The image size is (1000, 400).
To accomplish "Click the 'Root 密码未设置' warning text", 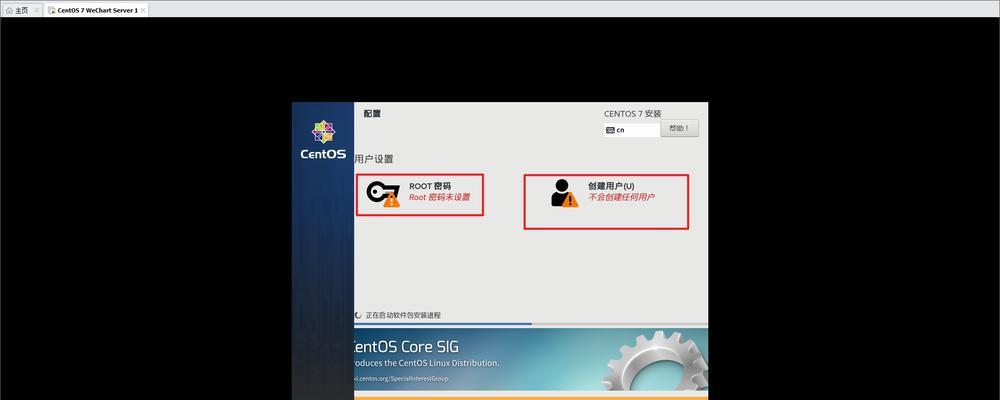I will point(439,197).
